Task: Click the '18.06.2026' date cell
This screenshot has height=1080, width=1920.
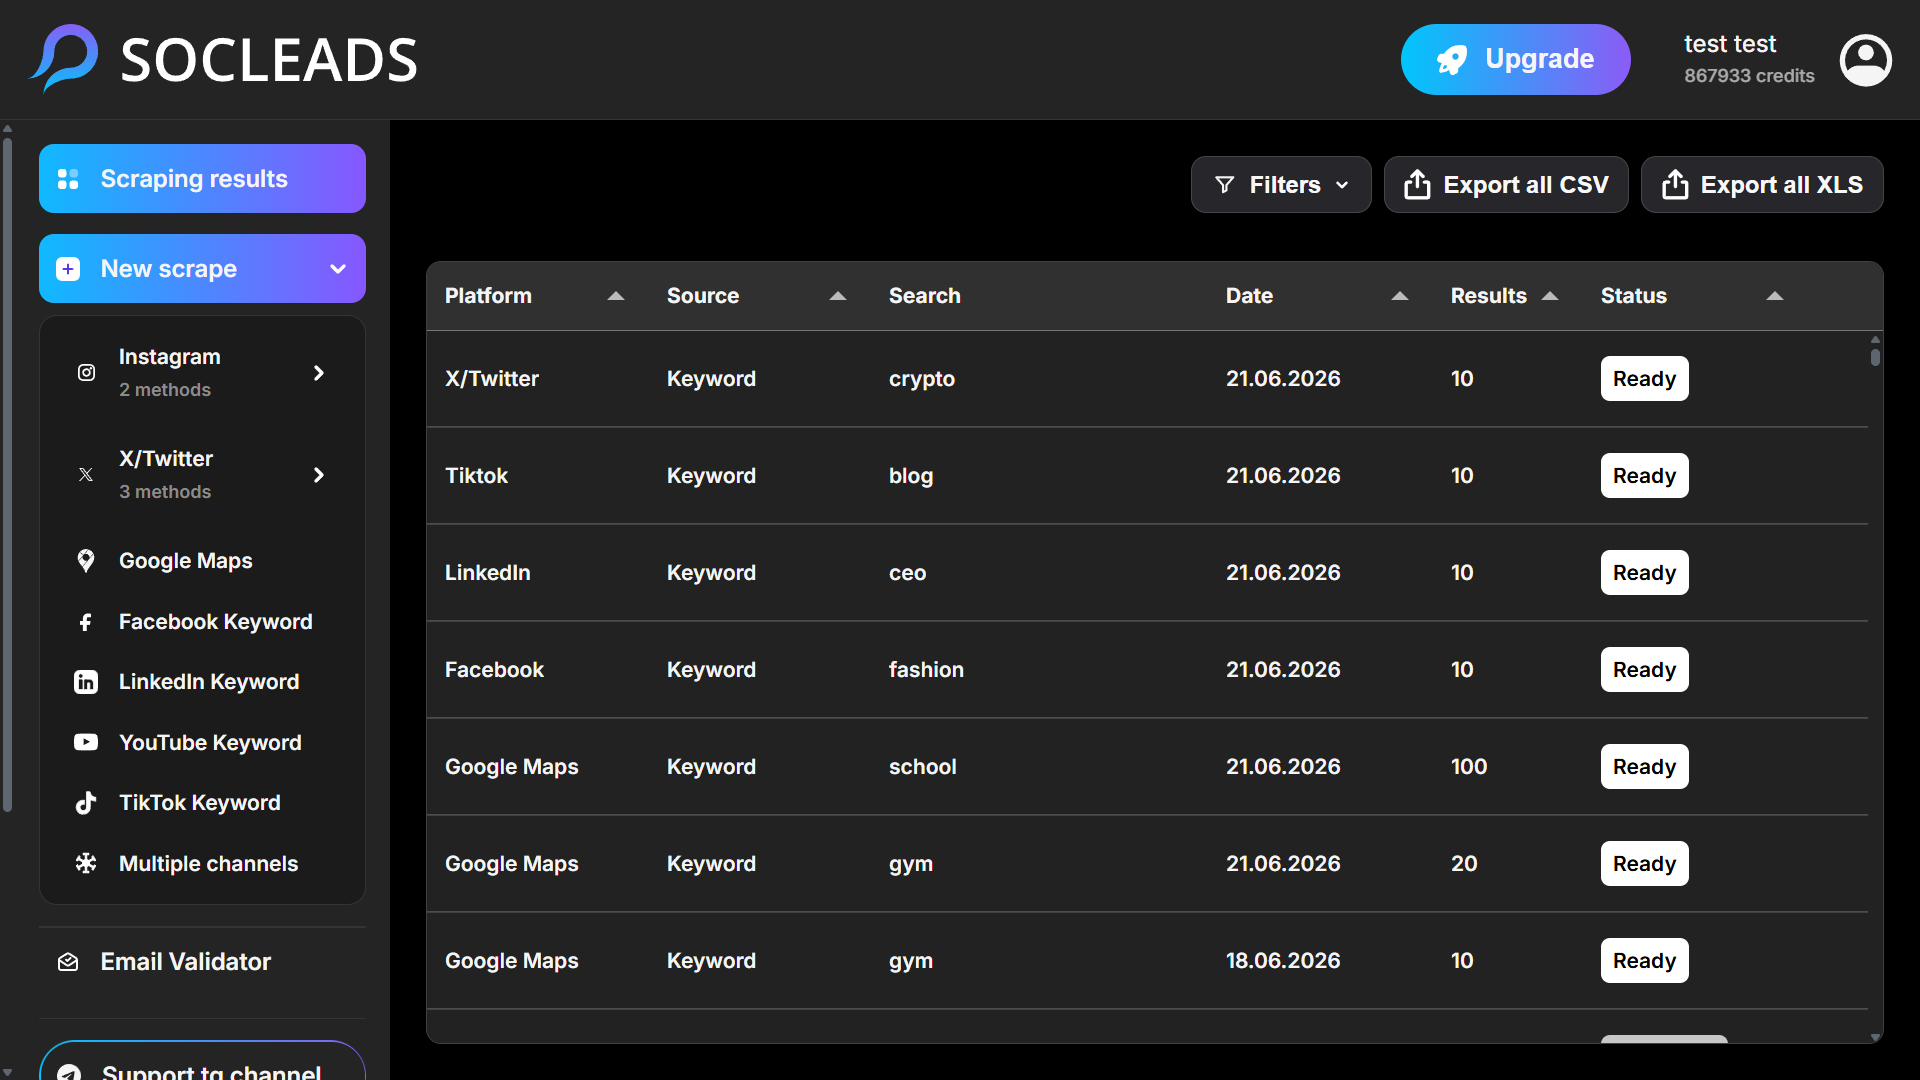Action: [x=1283, y=961]
